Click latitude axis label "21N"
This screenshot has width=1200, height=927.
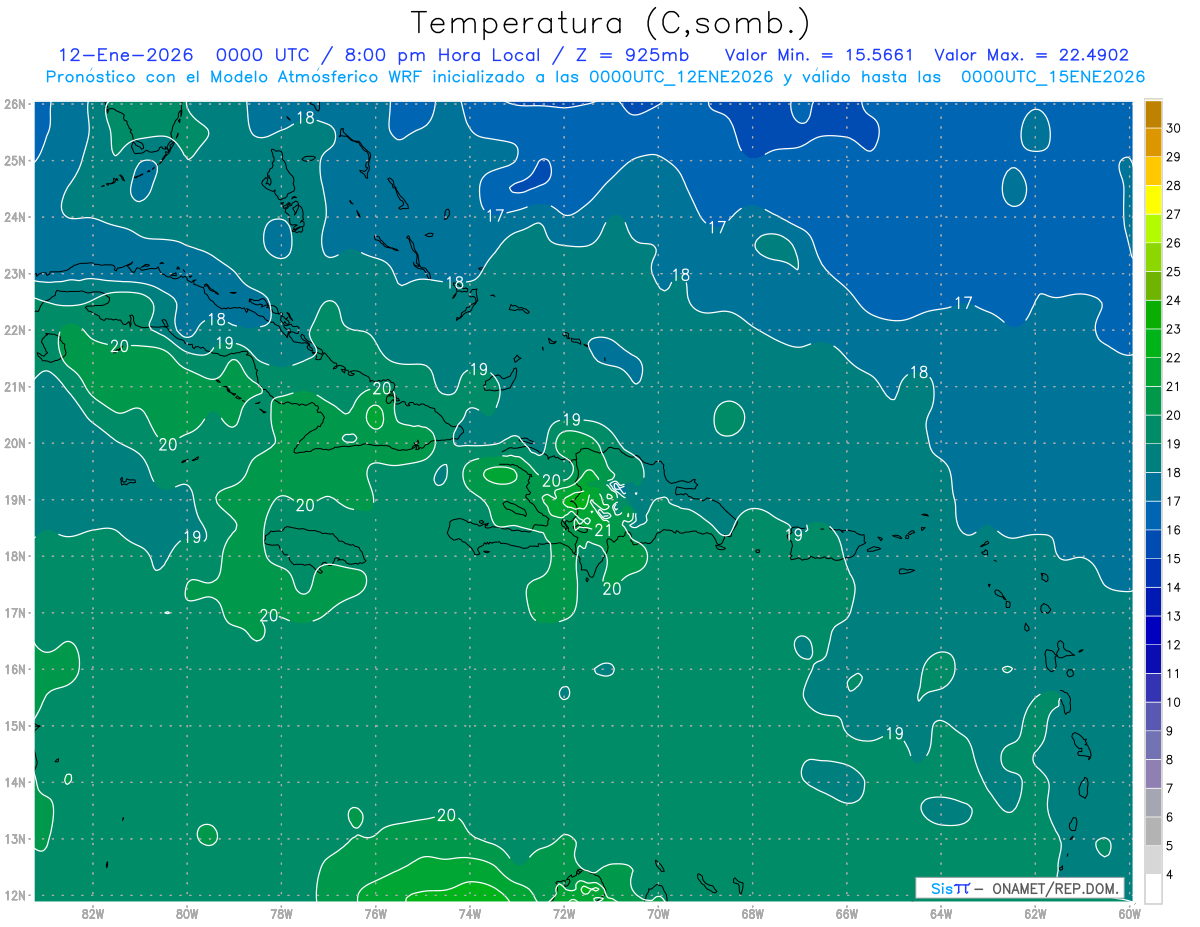(x=14, y=386)
